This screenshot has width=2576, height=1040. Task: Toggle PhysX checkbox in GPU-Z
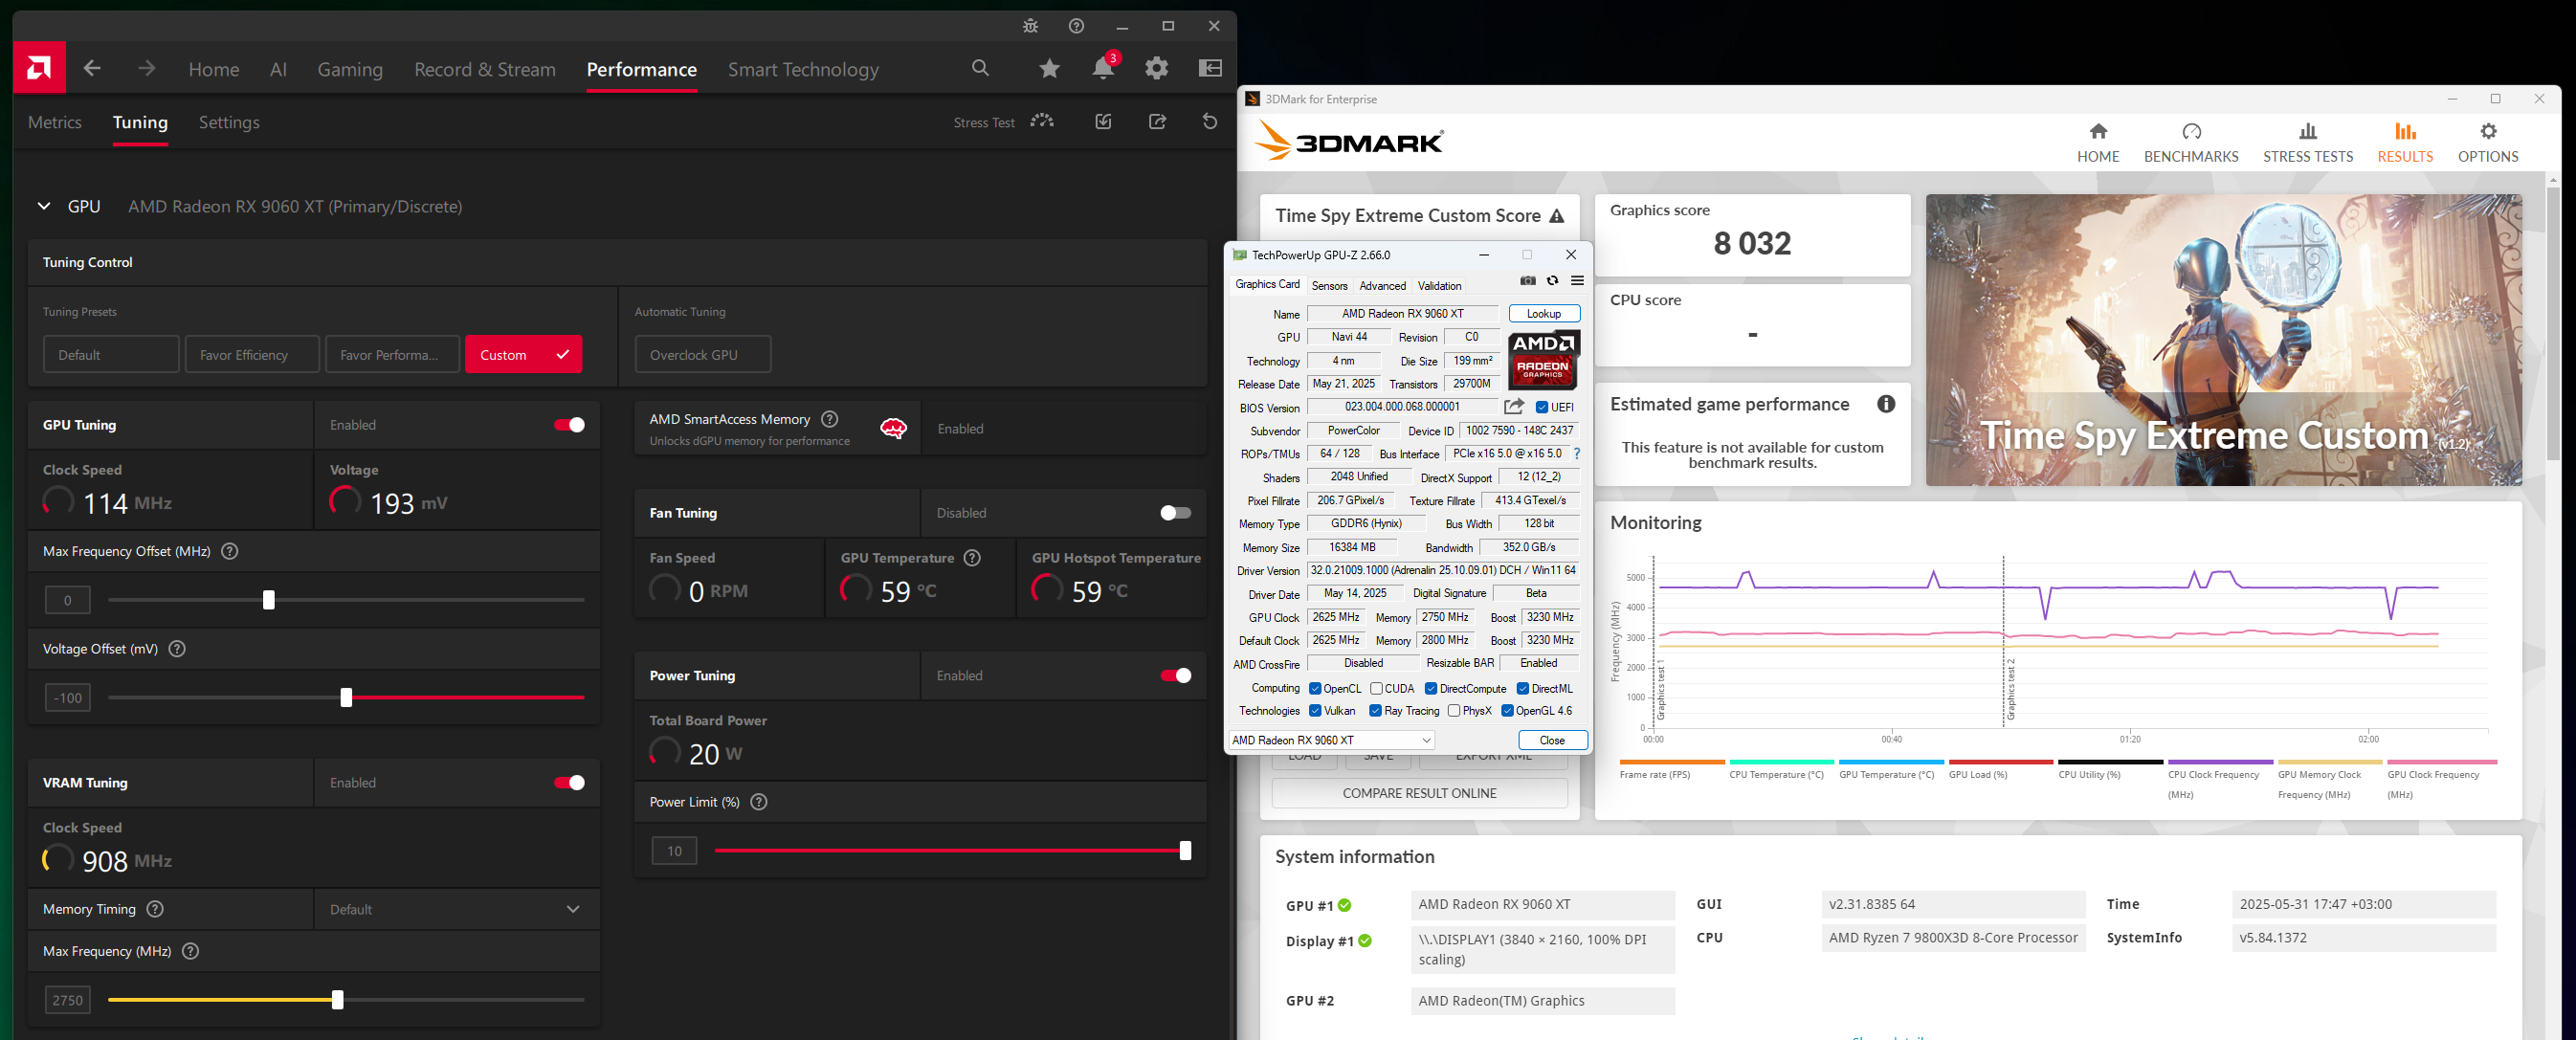[1454, 711]
